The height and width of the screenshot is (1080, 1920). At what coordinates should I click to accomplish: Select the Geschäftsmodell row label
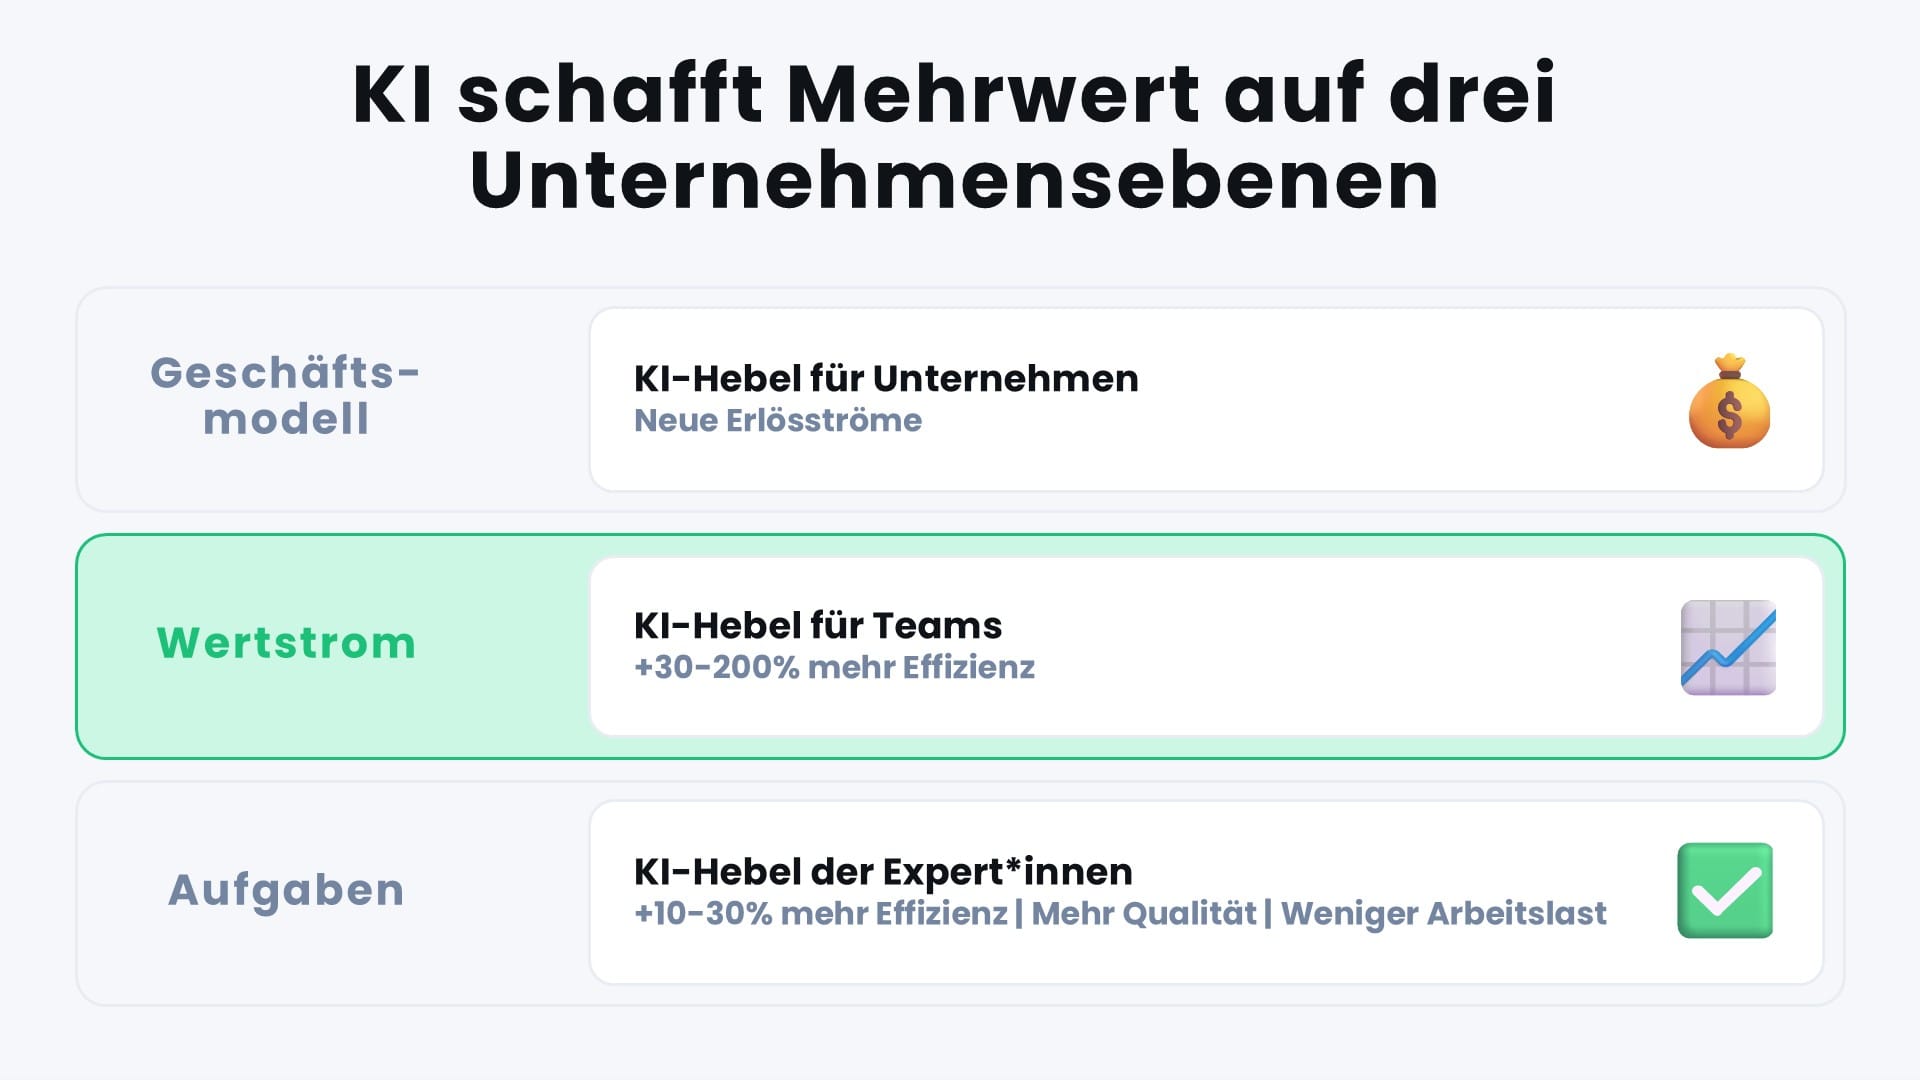(286, 396)
